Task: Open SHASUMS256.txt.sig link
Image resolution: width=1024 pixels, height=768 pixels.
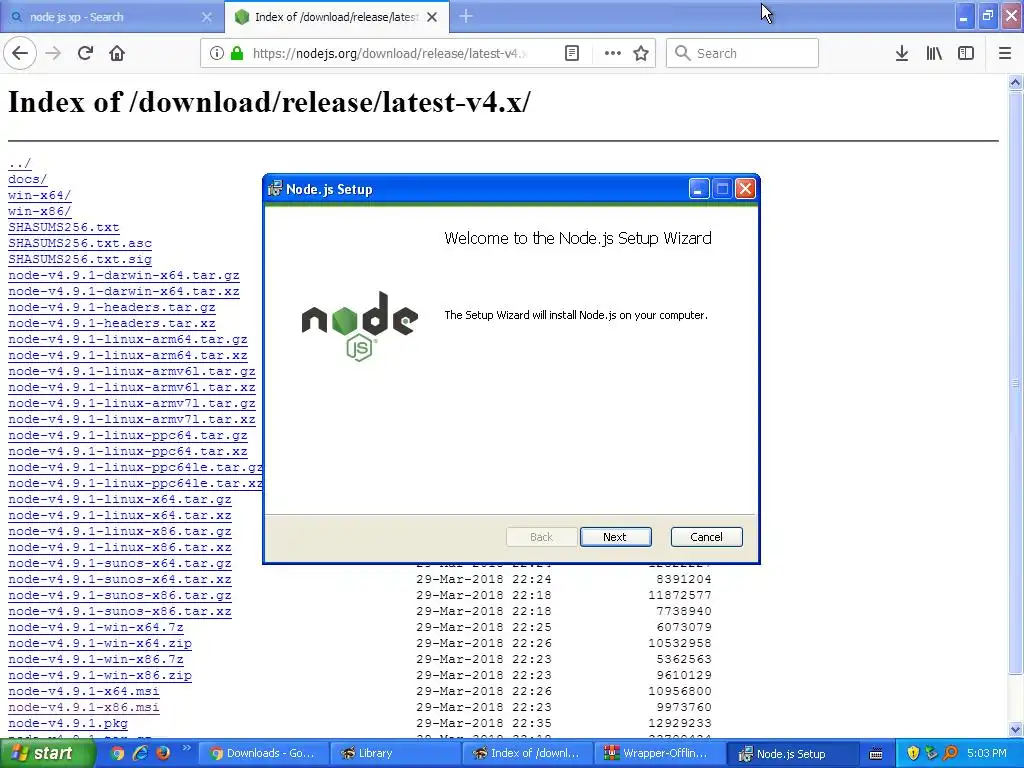Action: pyautogui.click(x=80, y=259)
